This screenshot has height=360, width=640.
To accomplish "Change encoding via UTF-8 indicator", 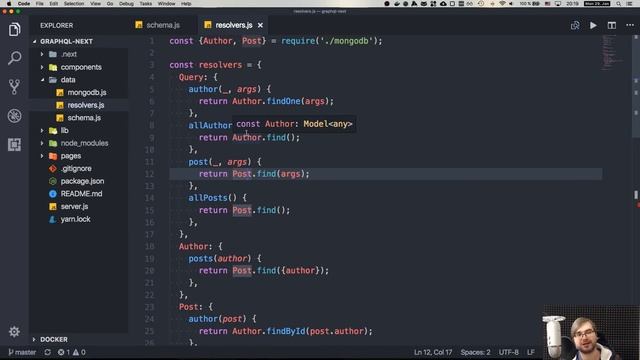I will click(509, 352).
